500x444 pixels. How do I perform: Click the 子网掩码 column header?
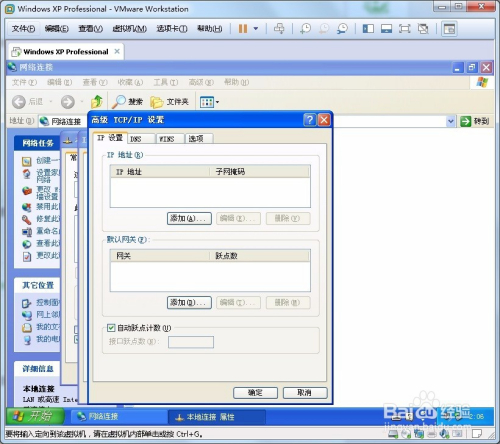(259, 172)
